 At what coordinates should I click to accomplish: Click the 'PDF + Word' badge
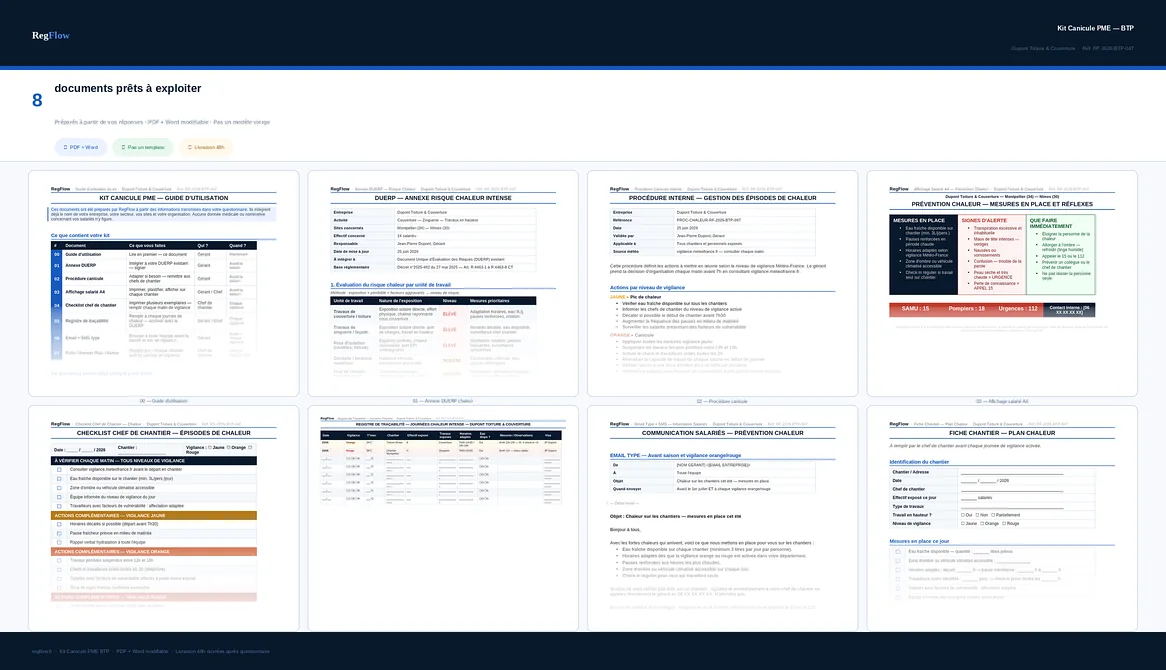click(x=81, y=147)
